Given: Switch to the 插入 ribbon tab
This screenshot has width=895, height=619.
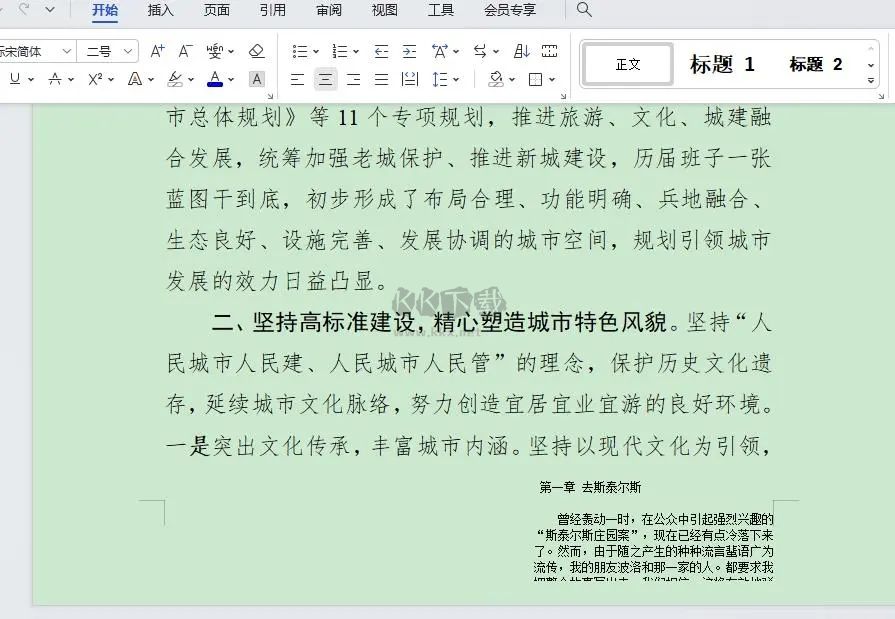Looking at the screenshot, I should pyautogui.click(x=162, y=11).
